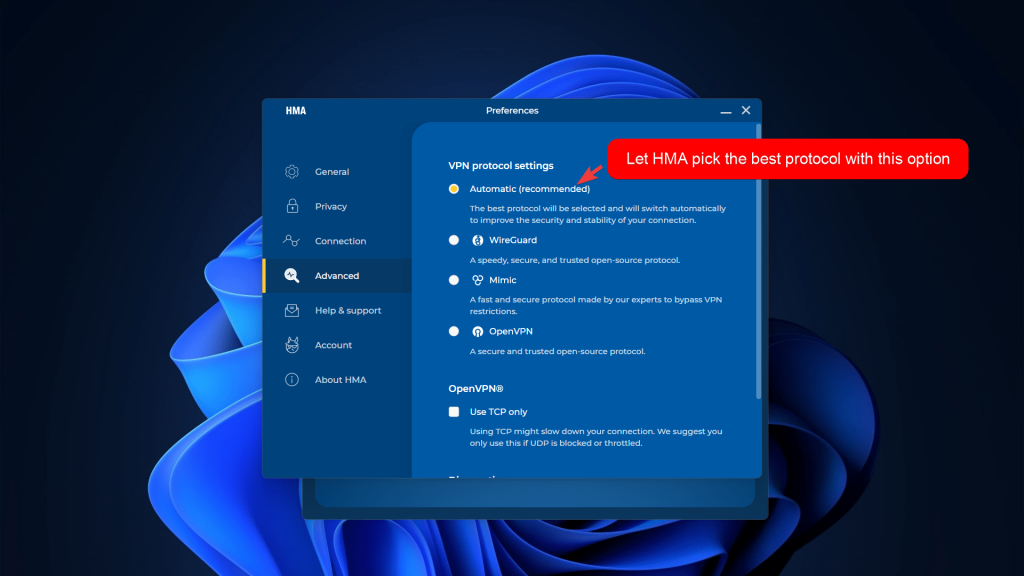Click the WireGuard protocol label
The width and height of the screenshot is (1024, 576).
(513, 240)
